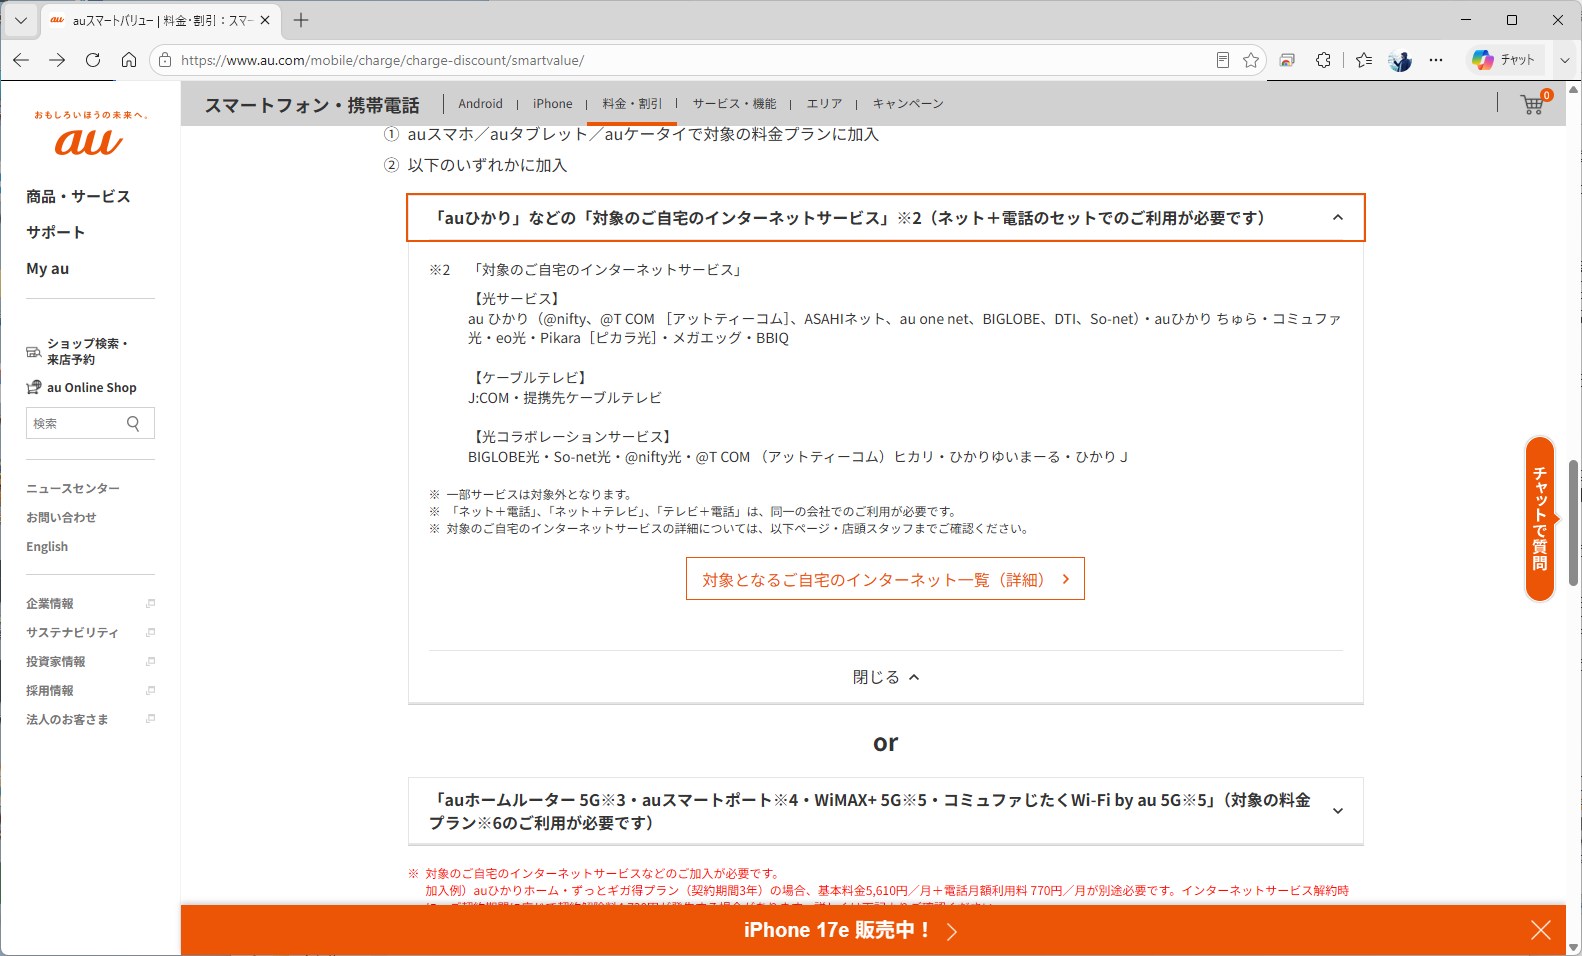The height and width of the screenshot is (956, 1582).
Task: Open サポート in sidebar
Action: 55,232
